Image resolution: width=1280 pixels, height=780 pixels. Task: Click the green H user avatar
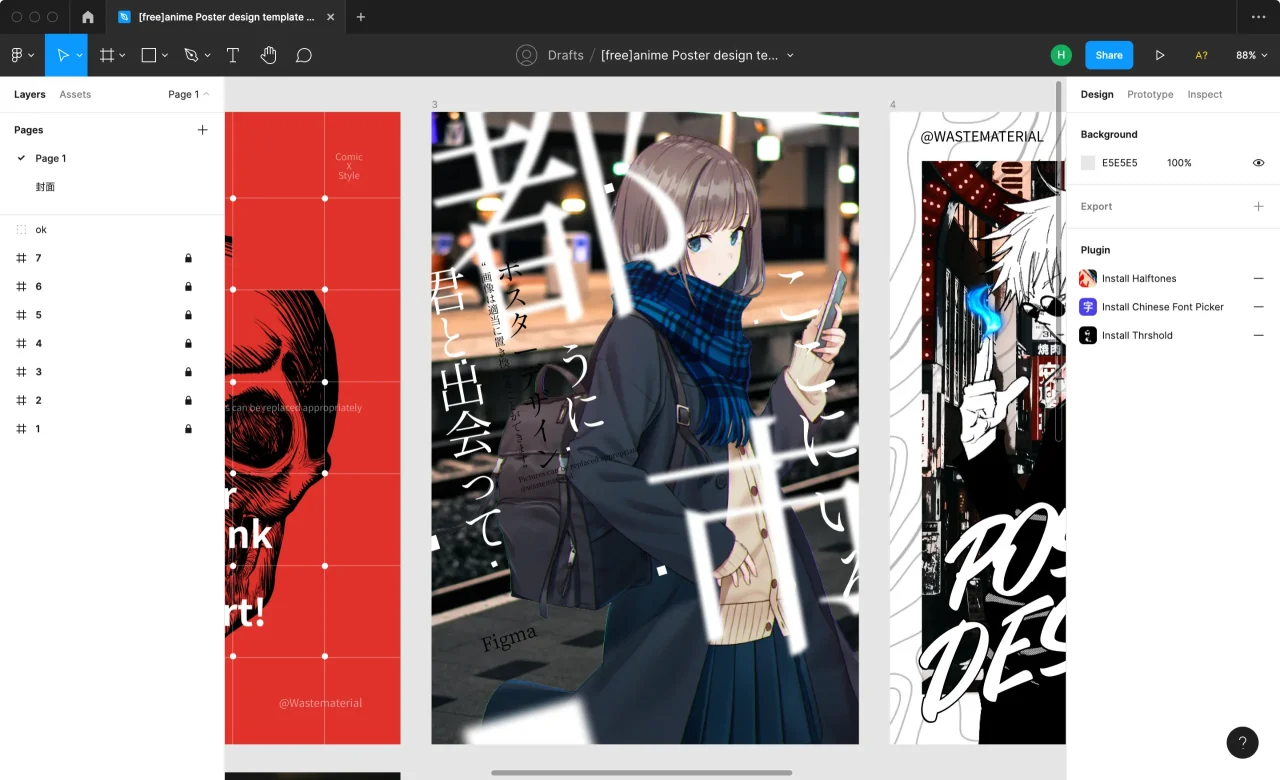(x=1061, y=56)
